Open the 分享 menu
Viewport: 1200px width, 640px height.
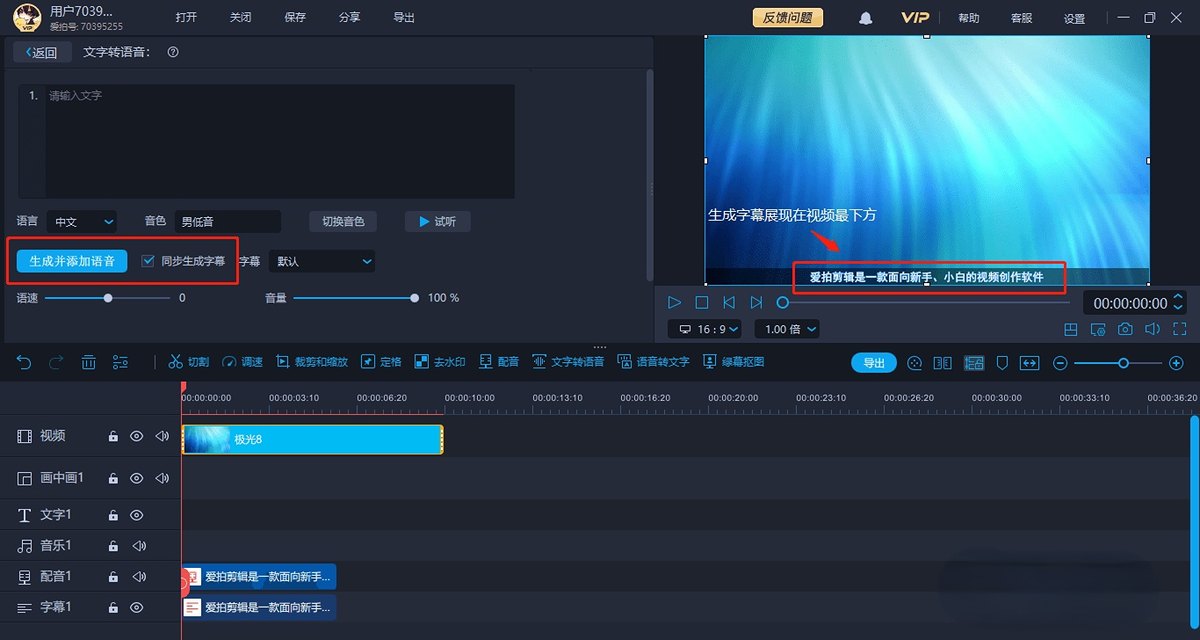(x=348, y=17)
